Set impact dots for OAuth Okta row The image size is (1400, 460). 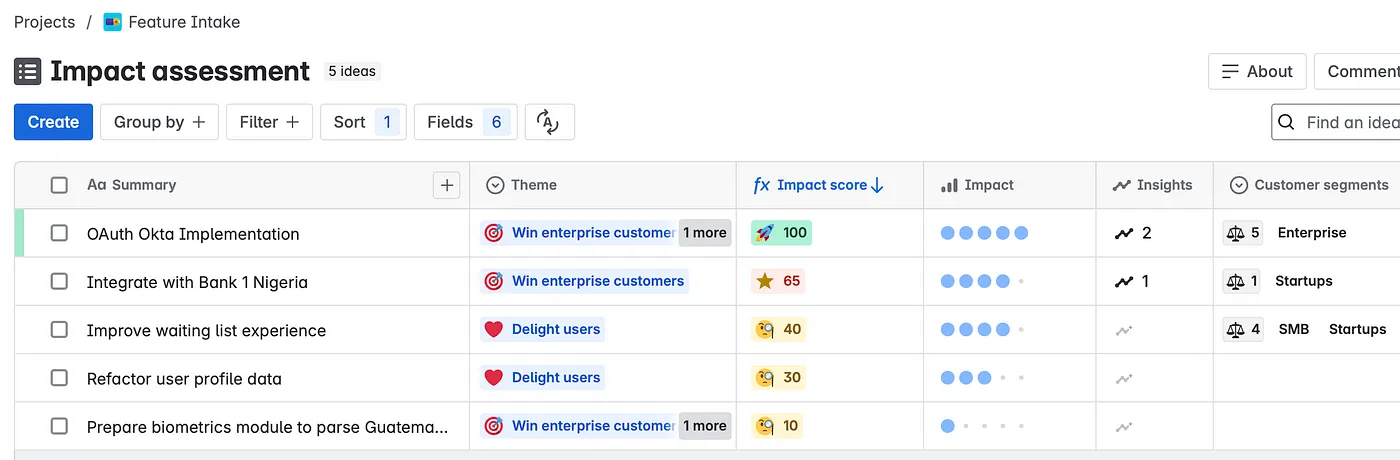point(984,233)
